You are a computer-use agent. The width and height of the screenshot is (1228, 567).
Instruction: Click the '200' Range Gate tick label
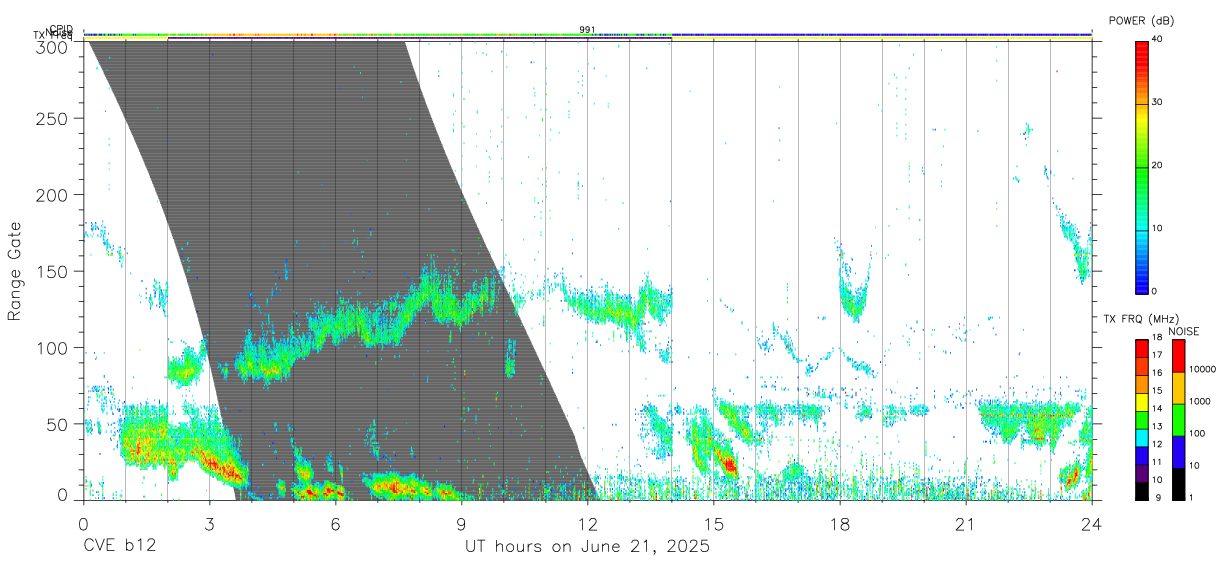pos(53,193)
